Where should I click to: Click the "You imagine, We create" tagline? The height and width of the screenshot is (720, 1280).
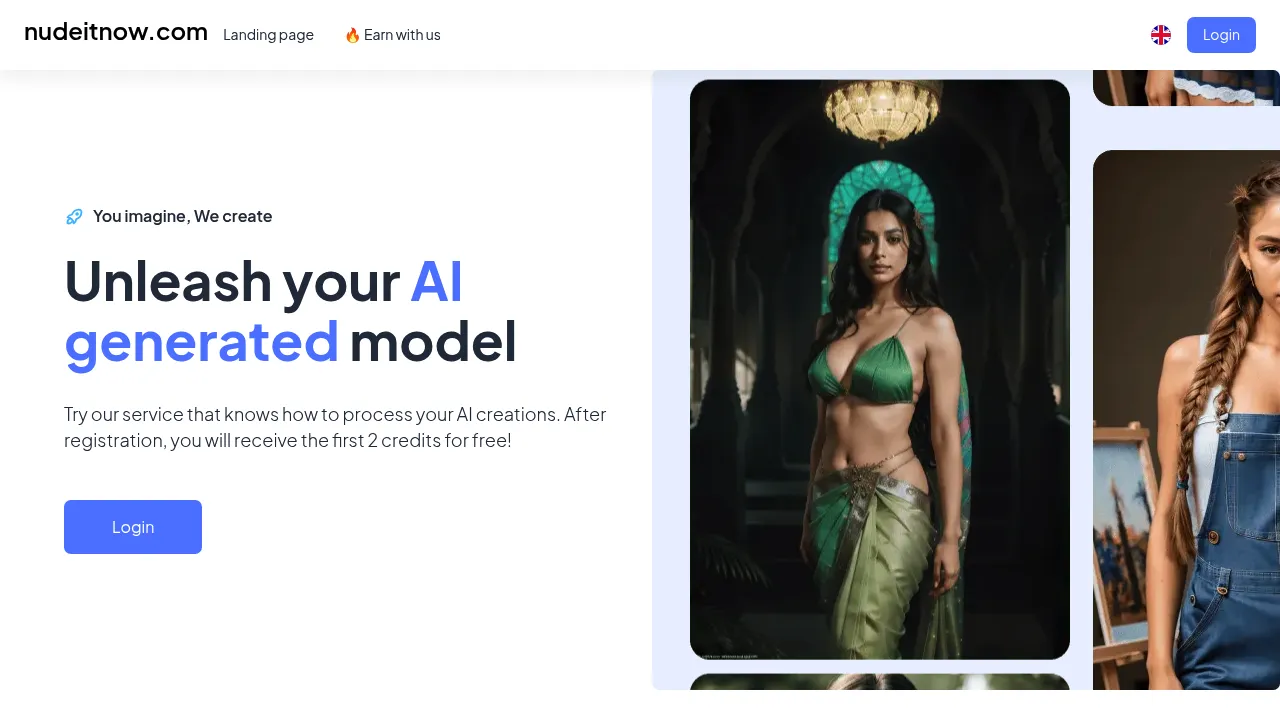coord(182,216)
